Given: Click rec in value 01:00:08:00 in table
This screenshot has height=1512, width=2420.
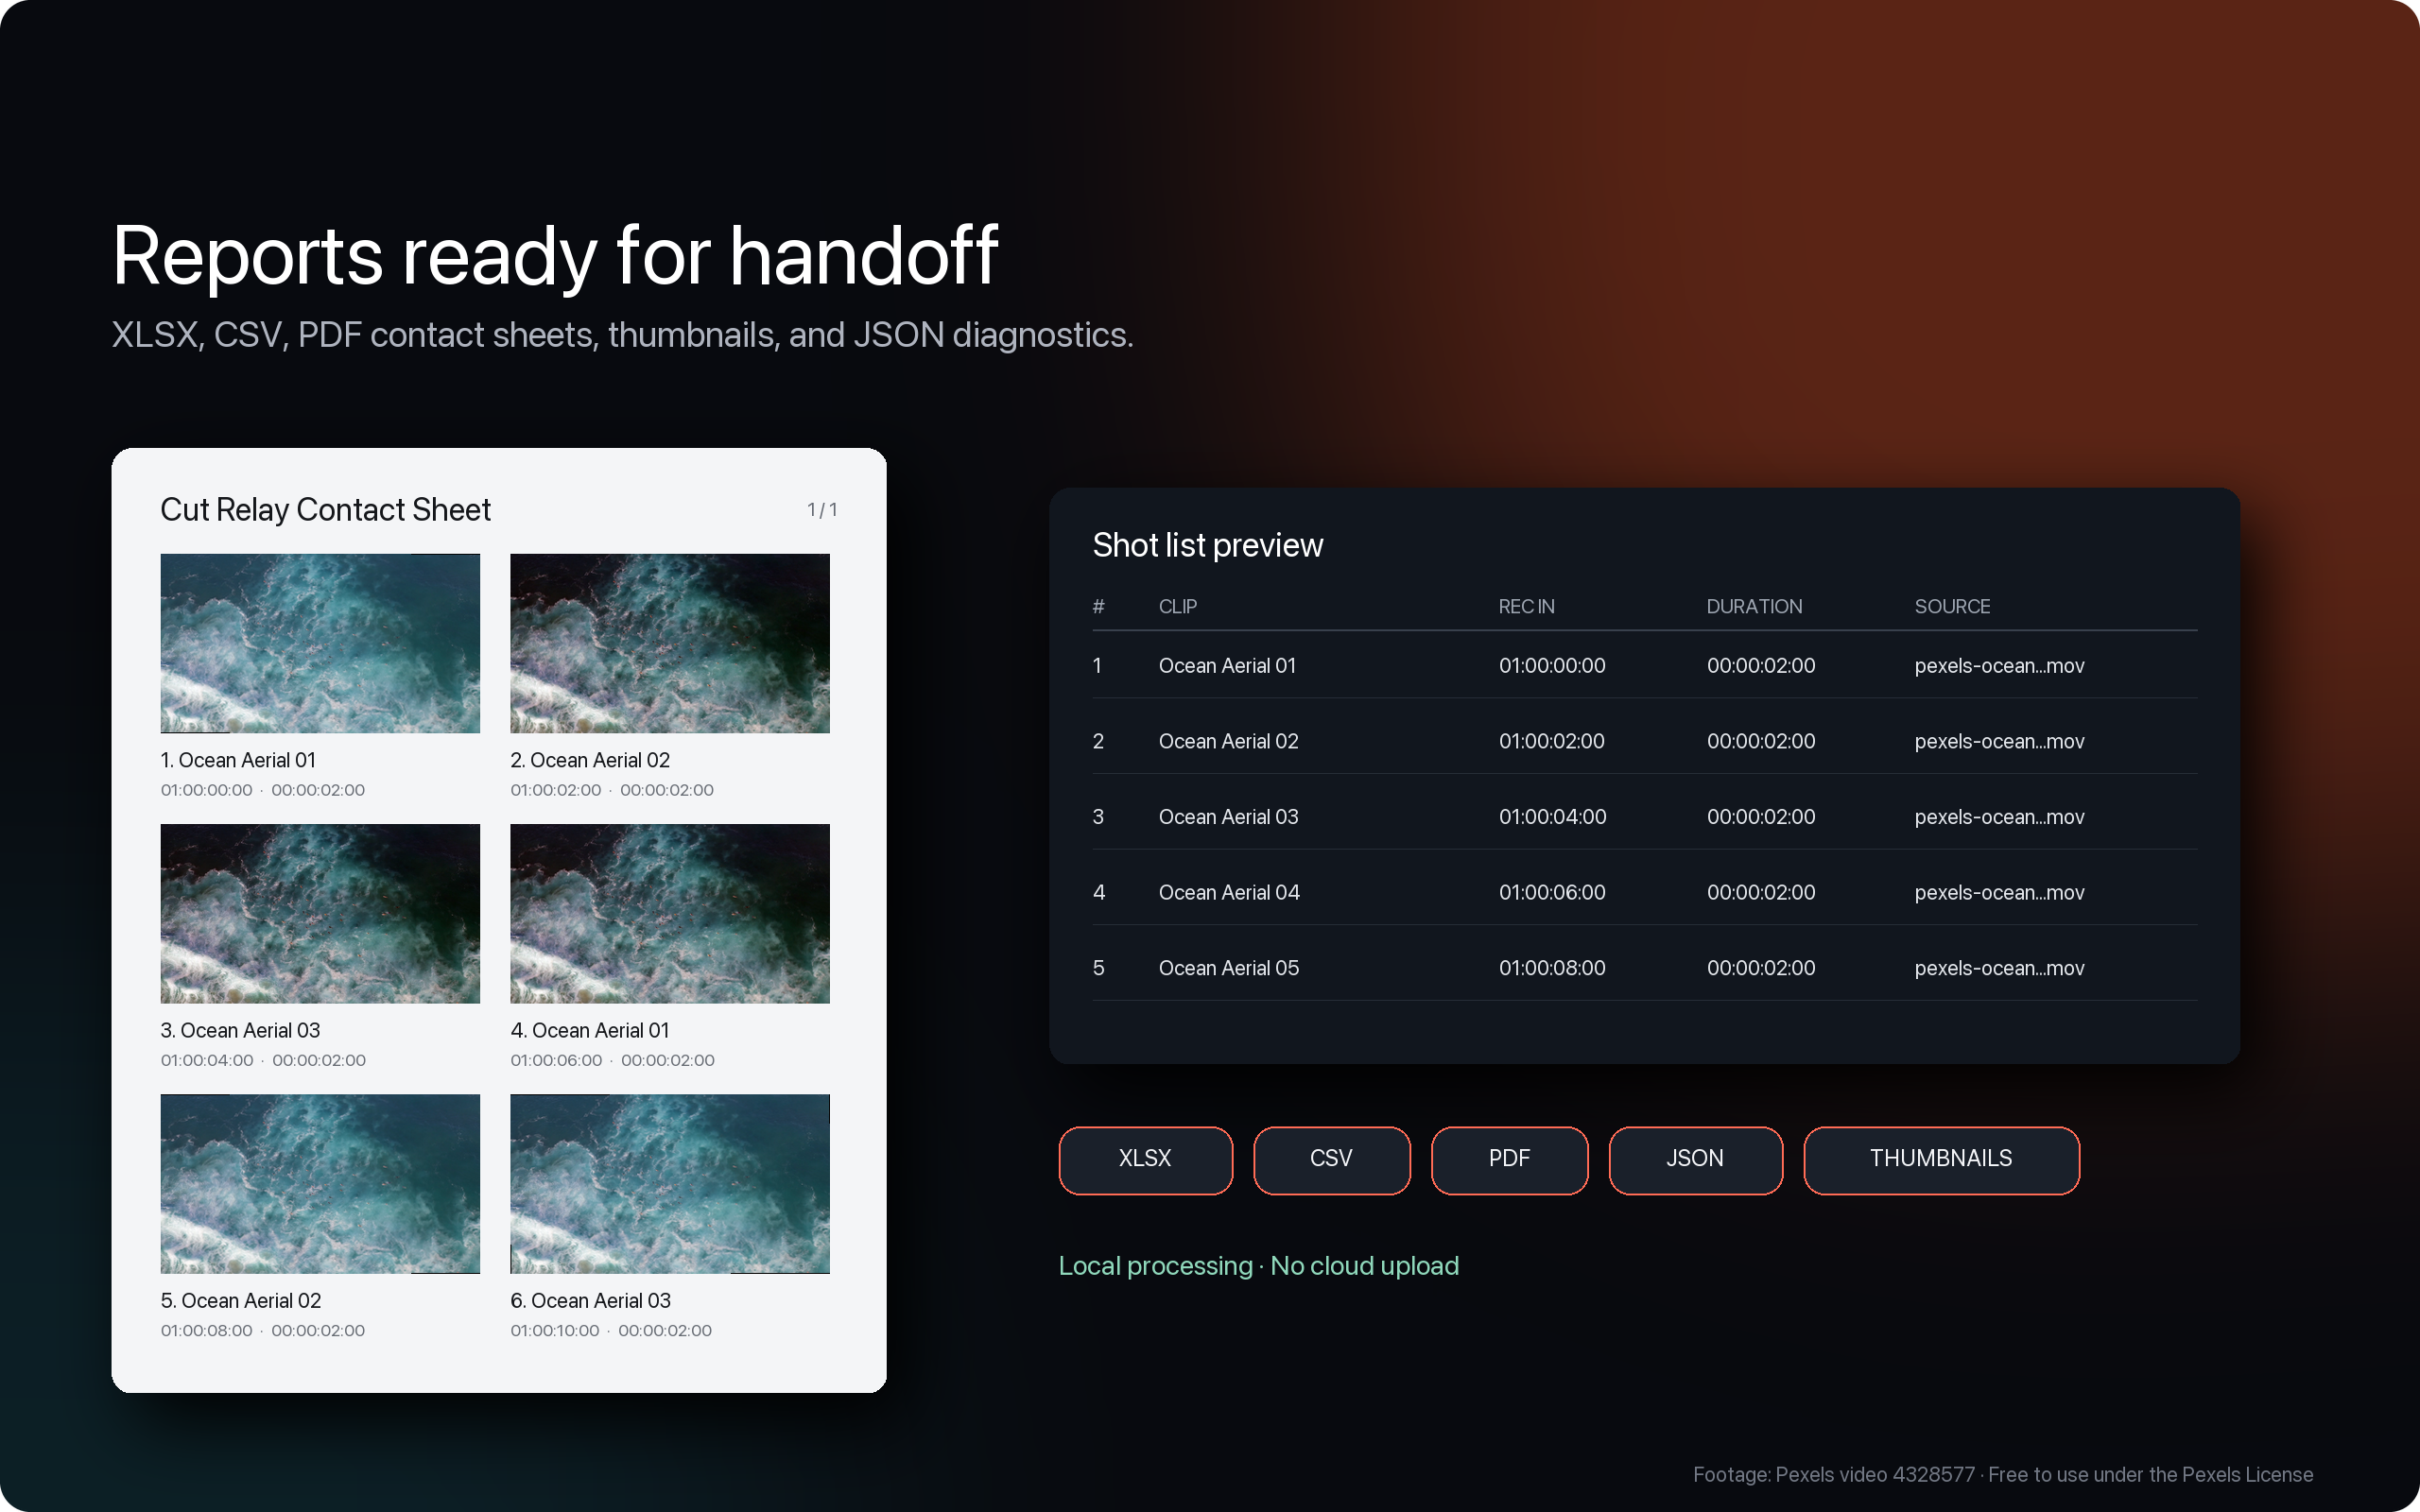Looking at the screenshot, I should click(1552, 968).
